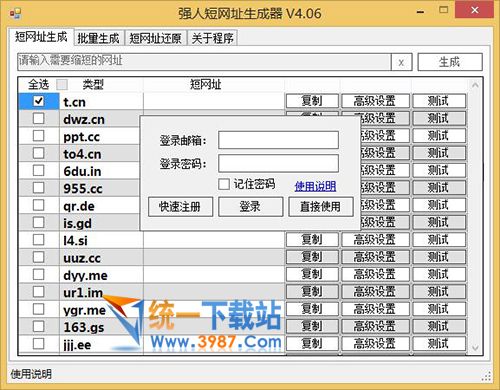Screen dimensions: 500x390
Task: Choose 直接使用 to skip login
Action: pos(320,207)
